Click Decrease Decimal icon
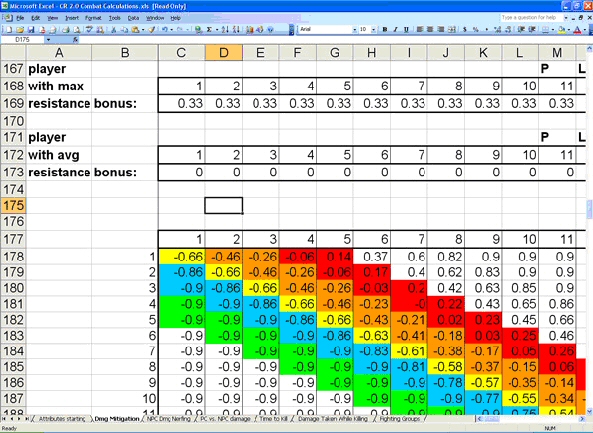 click(508, 29)
